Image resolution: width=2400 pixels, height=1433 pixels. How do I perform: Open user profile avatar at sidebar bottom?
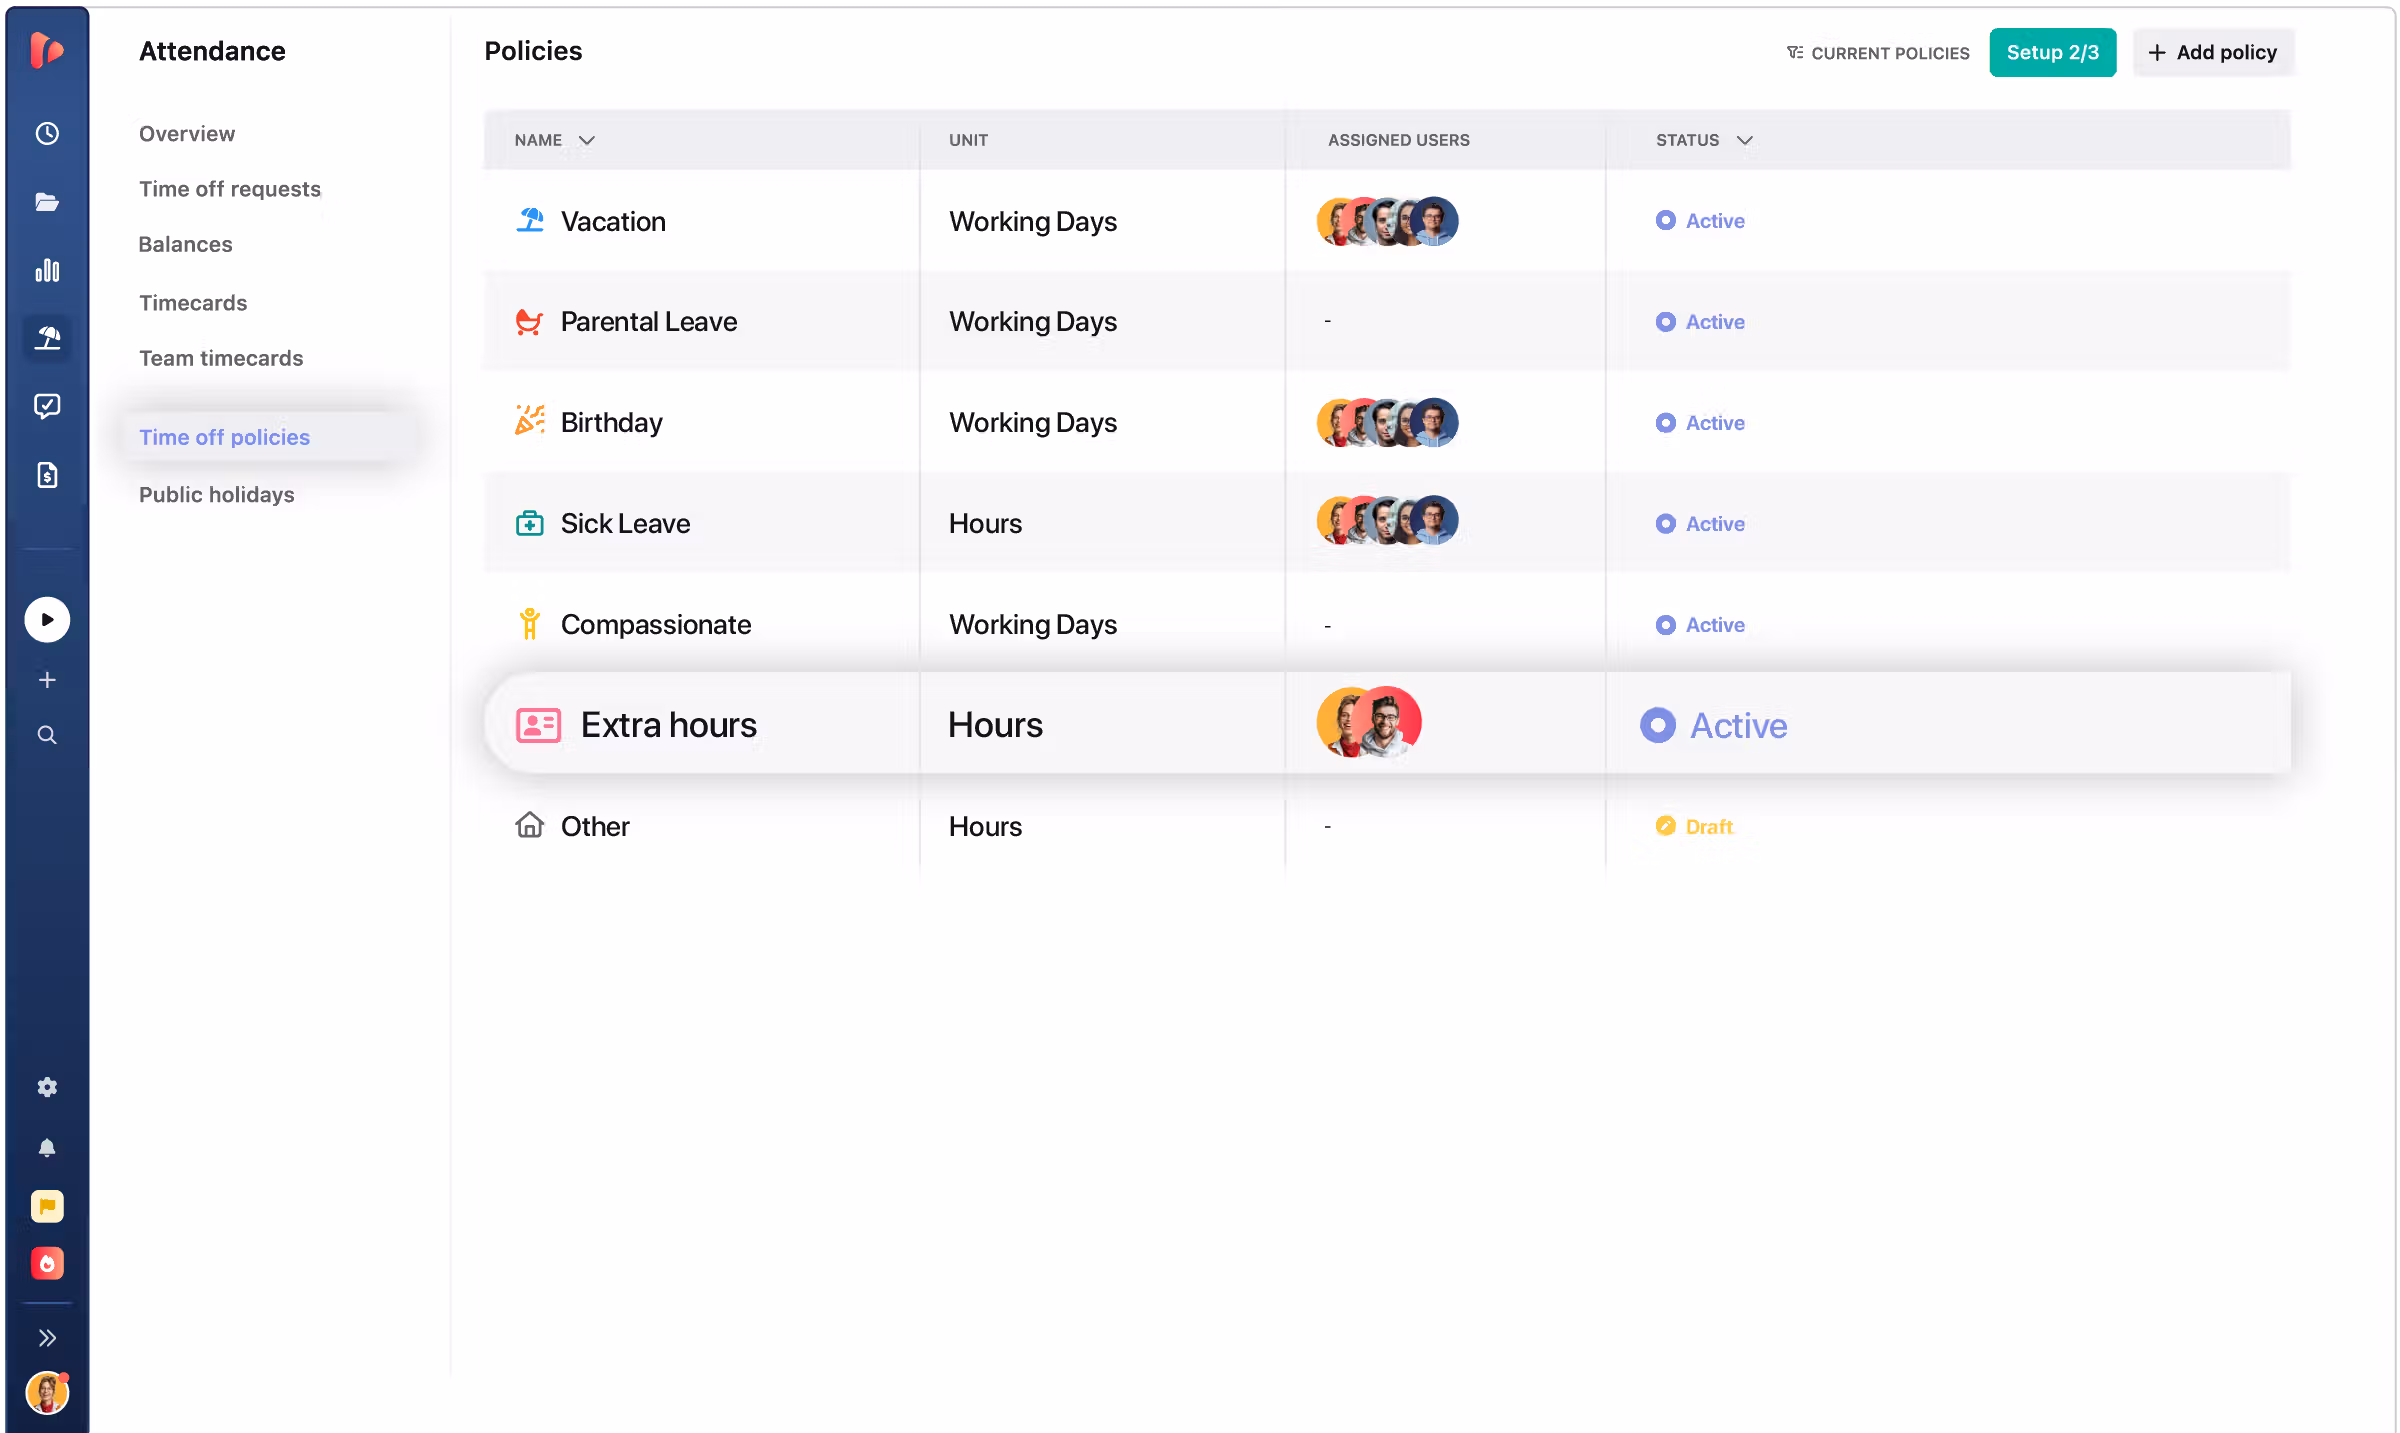click(x=47, y=1393)
